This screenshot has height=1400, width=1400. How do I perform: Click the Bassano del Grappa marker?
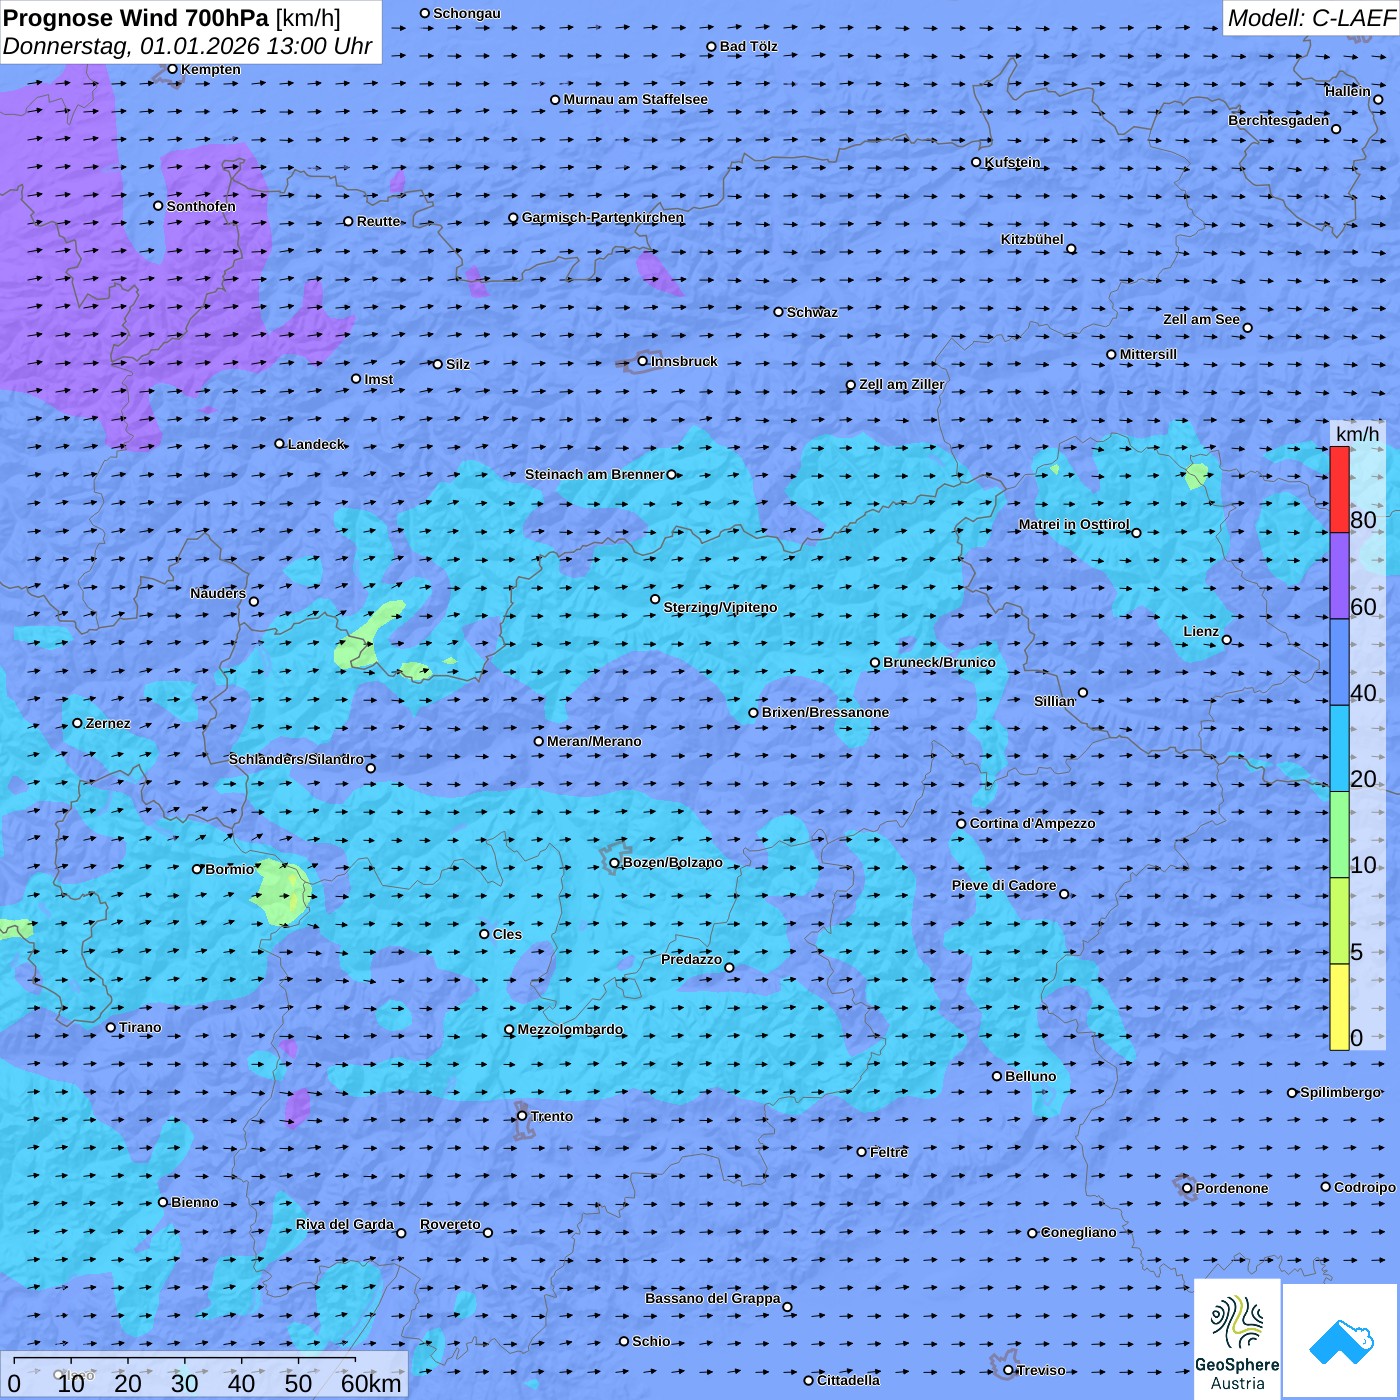787,1307
